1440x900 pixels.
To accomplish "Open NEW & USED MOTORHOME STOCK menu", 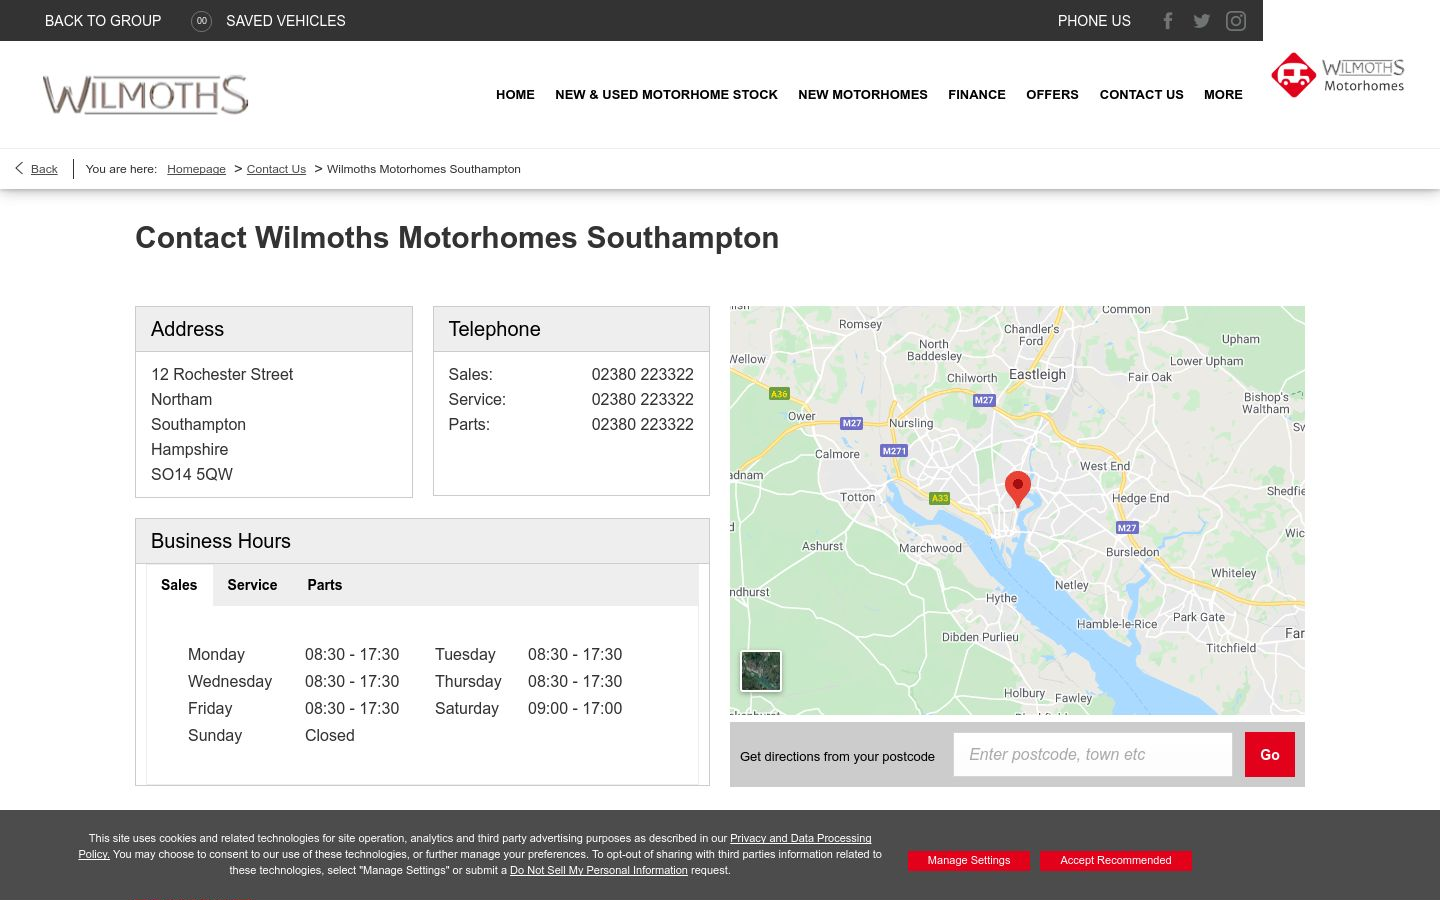I will [666, 95].
